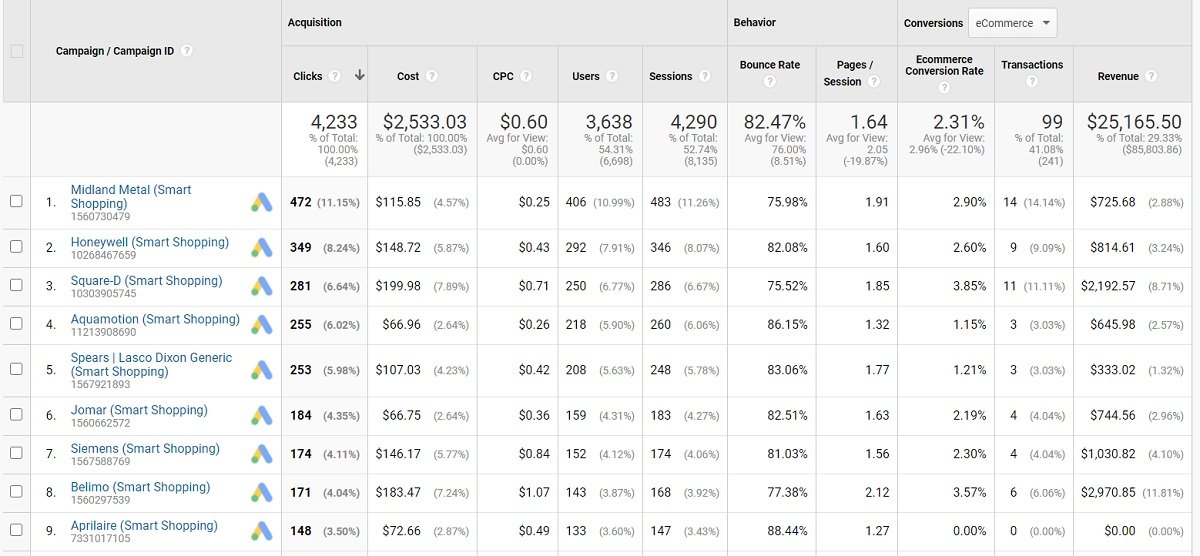Click the help icon beside Clicks column

[335, 76]
